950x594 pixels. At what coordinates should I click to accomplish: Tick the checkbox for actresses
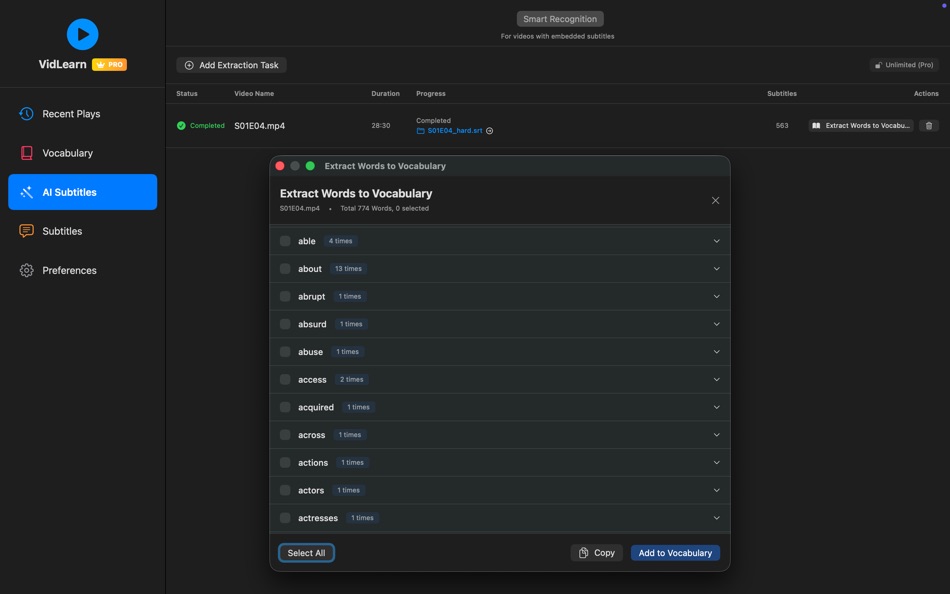(285, 518)
